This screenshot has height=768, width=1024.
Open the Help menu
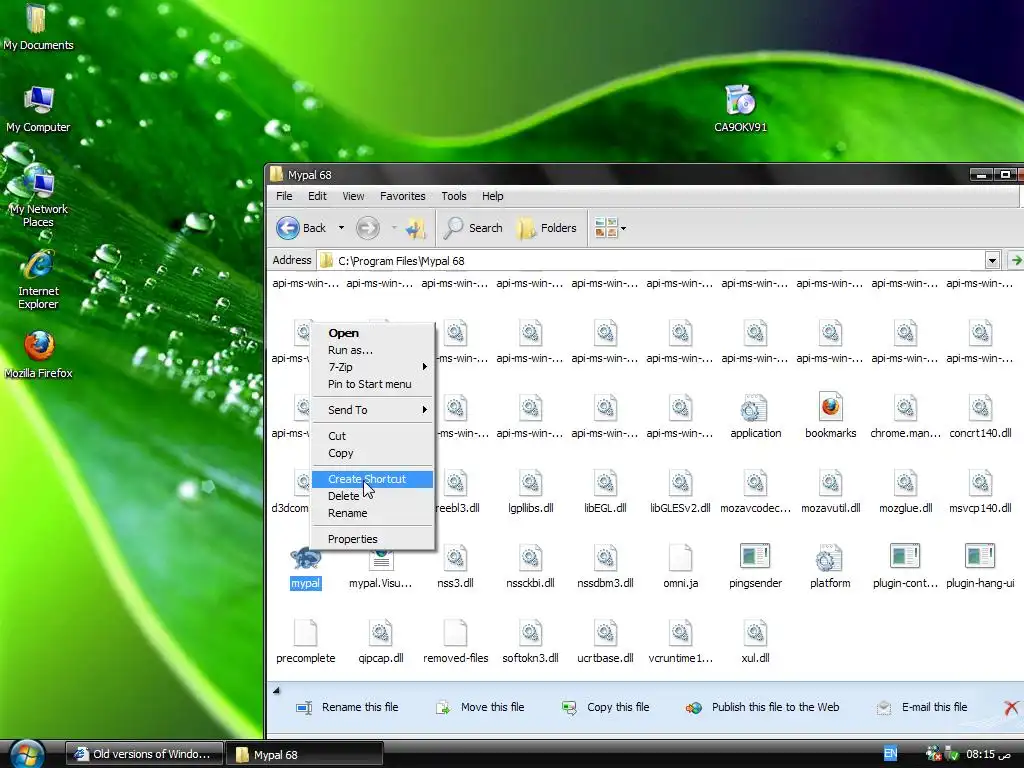(x=492, y=196)
